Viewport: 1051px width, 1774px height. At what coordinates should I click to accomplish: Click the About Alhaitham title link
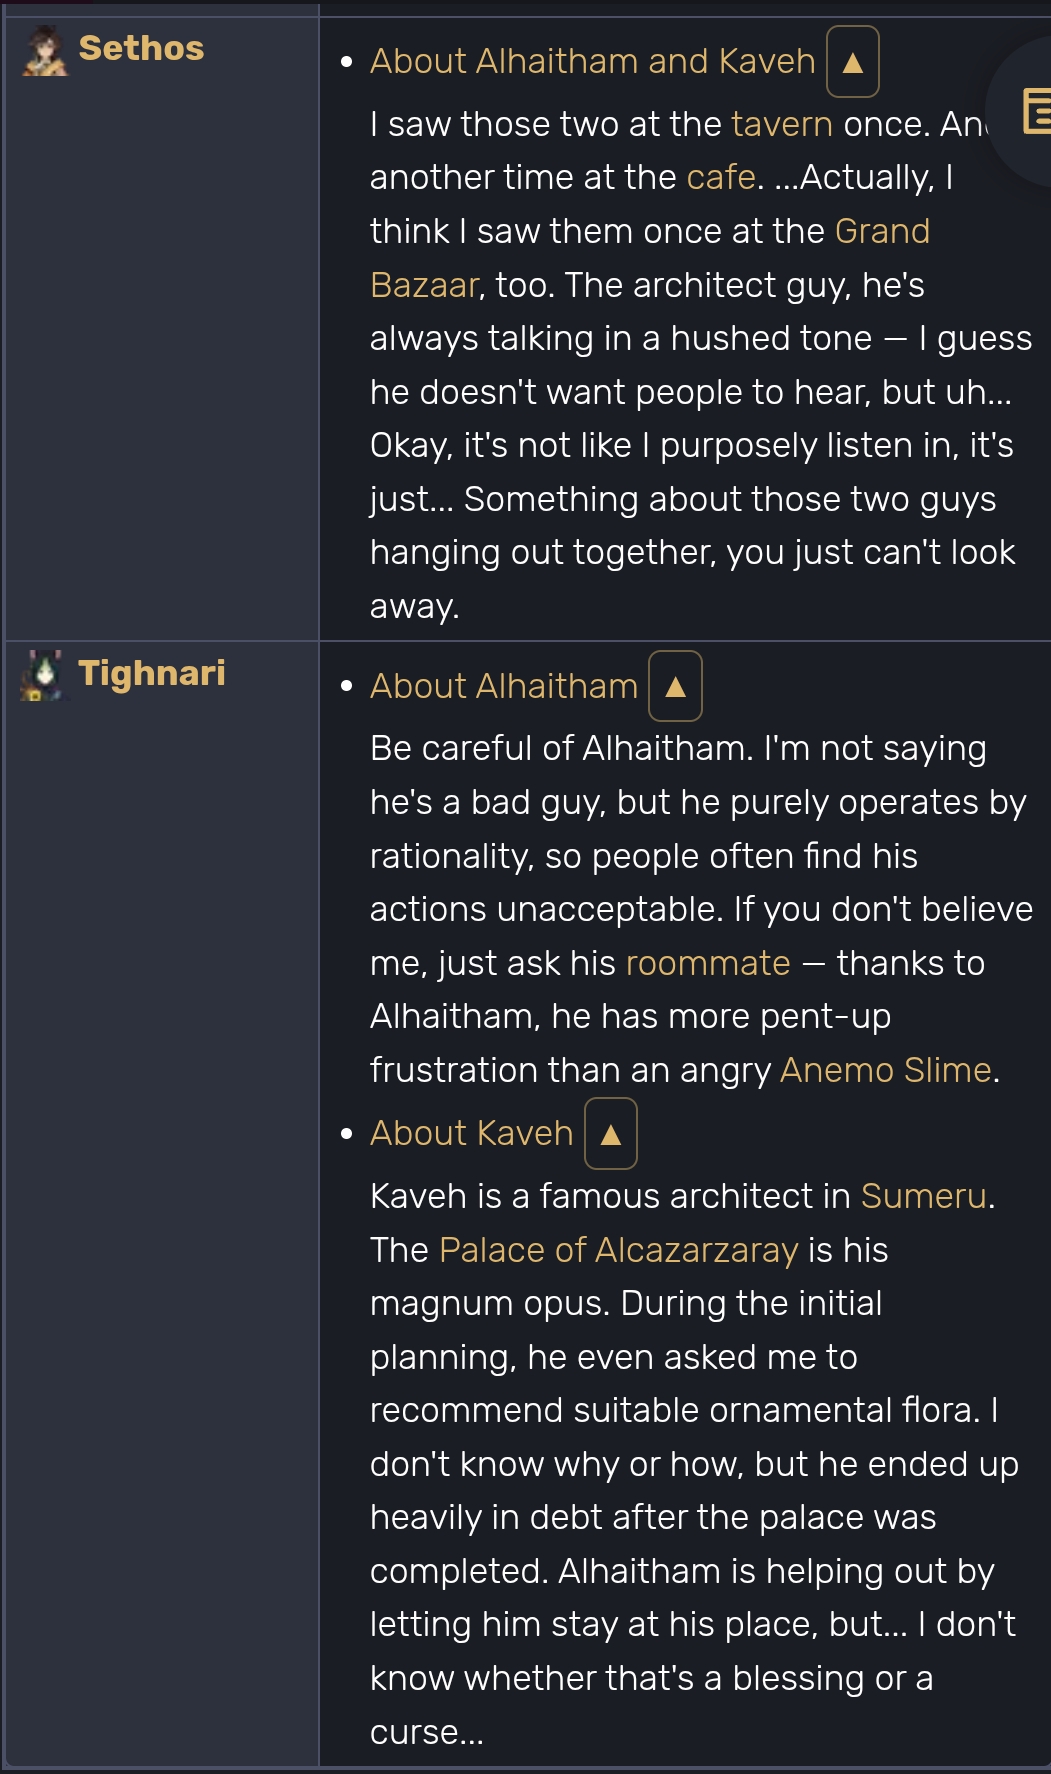pos(504,686)
